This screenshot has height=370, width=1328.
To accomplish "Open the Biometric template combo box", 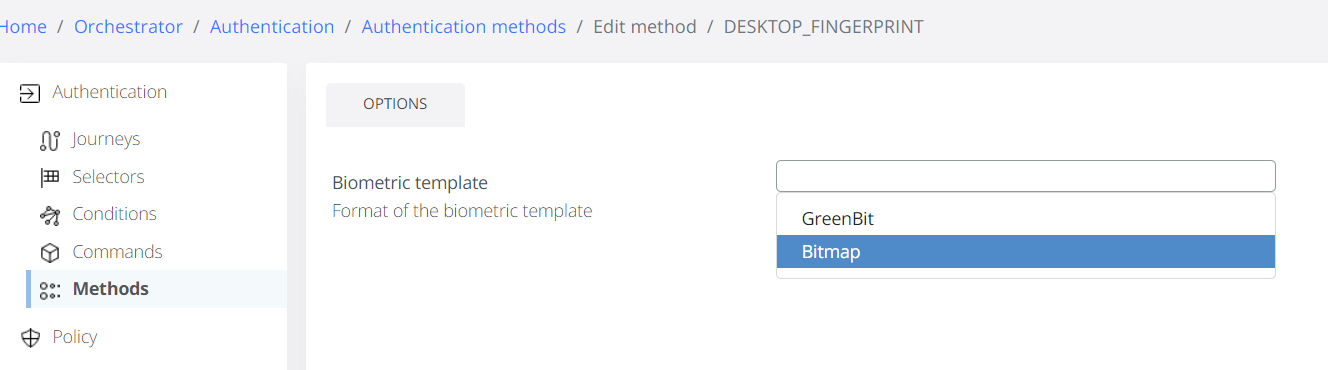I will coord(1026,176).
